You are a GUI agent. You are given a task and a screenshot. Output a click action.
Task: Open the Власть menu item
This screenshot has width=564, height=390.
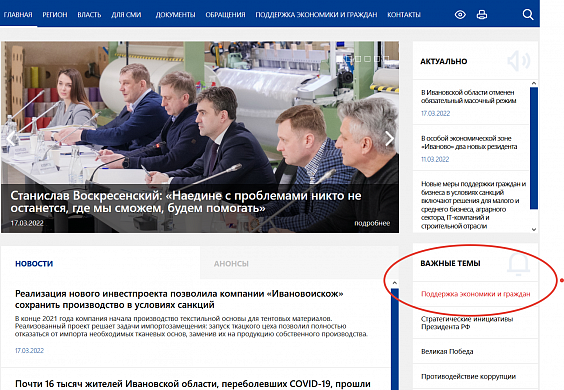click(89, 15)
